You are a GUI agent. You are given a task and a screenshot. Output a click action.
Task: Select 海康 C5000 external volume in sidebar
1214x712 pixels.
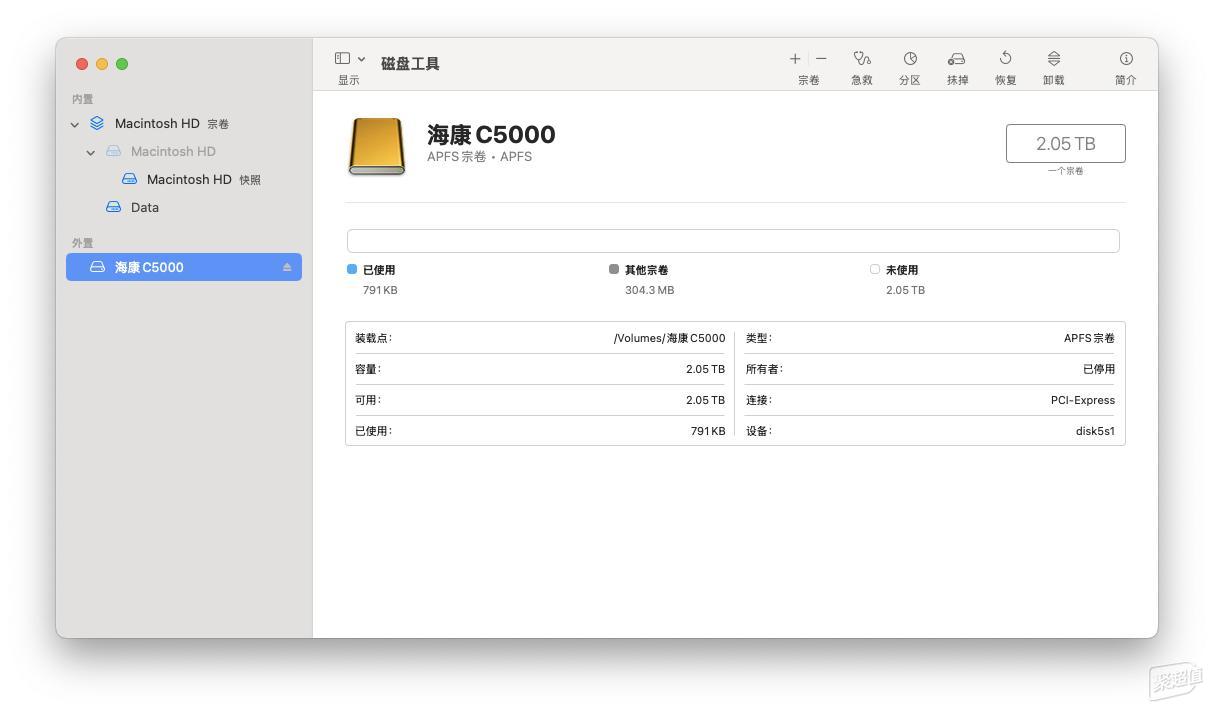coord(184,267)
